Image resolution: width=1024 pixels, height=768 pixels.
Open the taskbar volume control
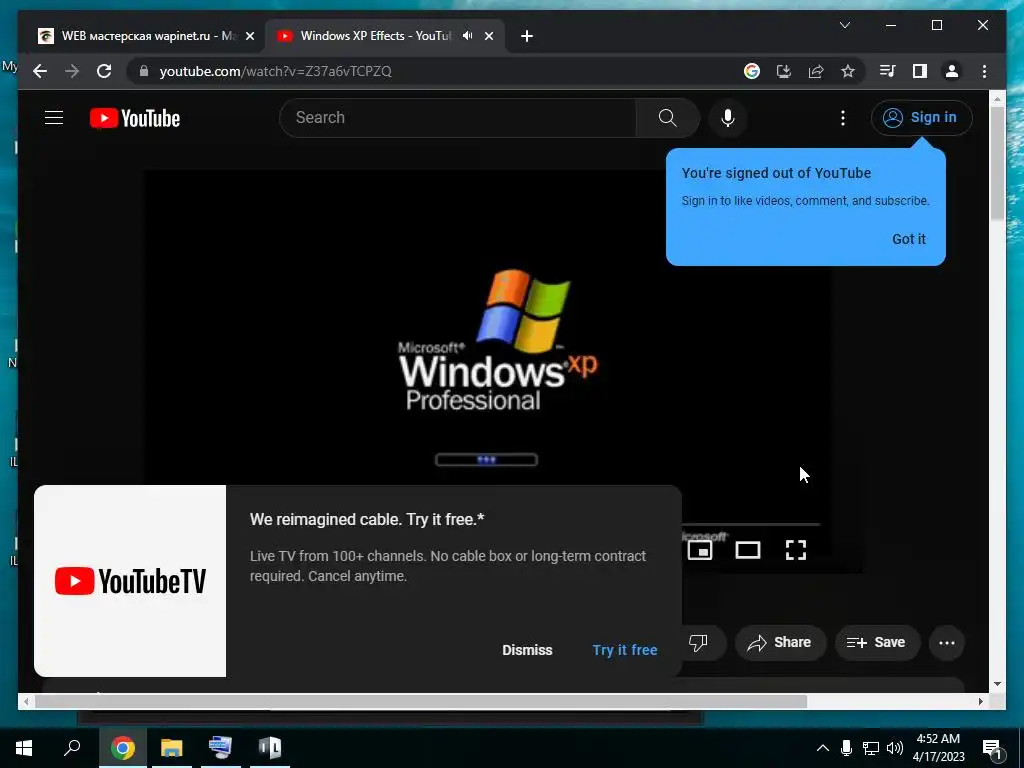(895, 748)
